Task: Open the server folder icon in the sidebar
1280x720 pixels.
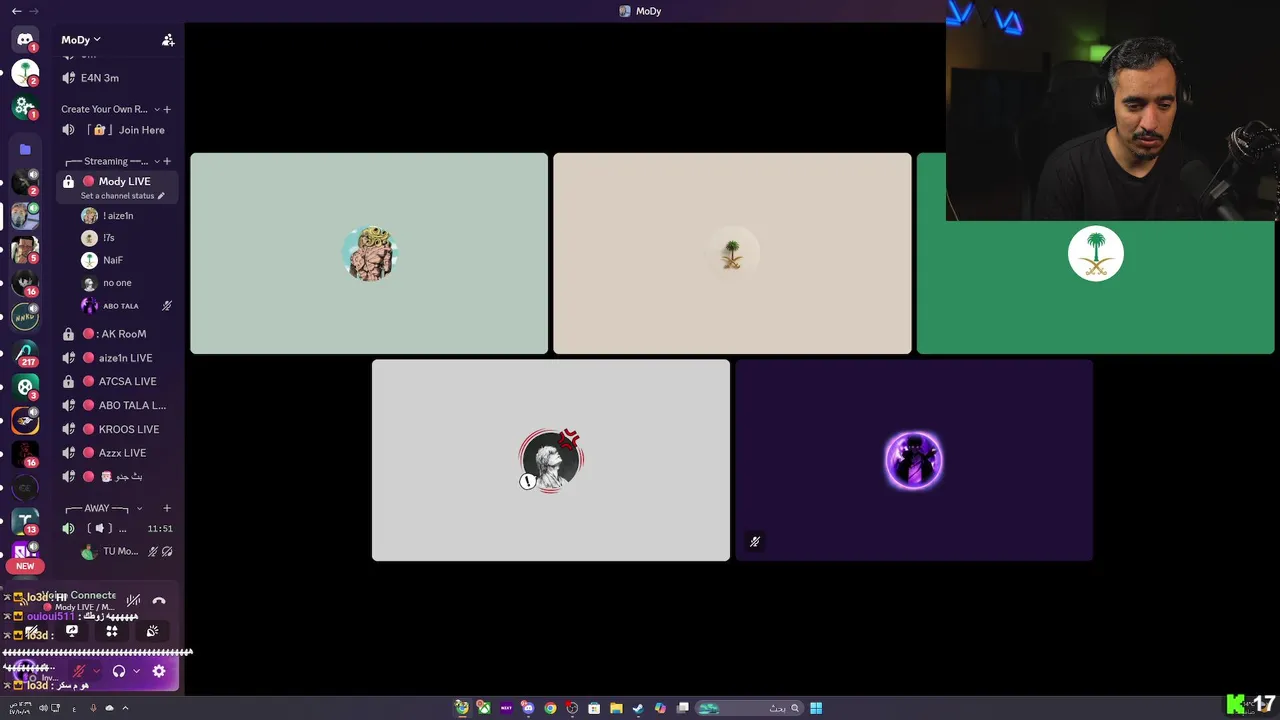Action: 25,150
